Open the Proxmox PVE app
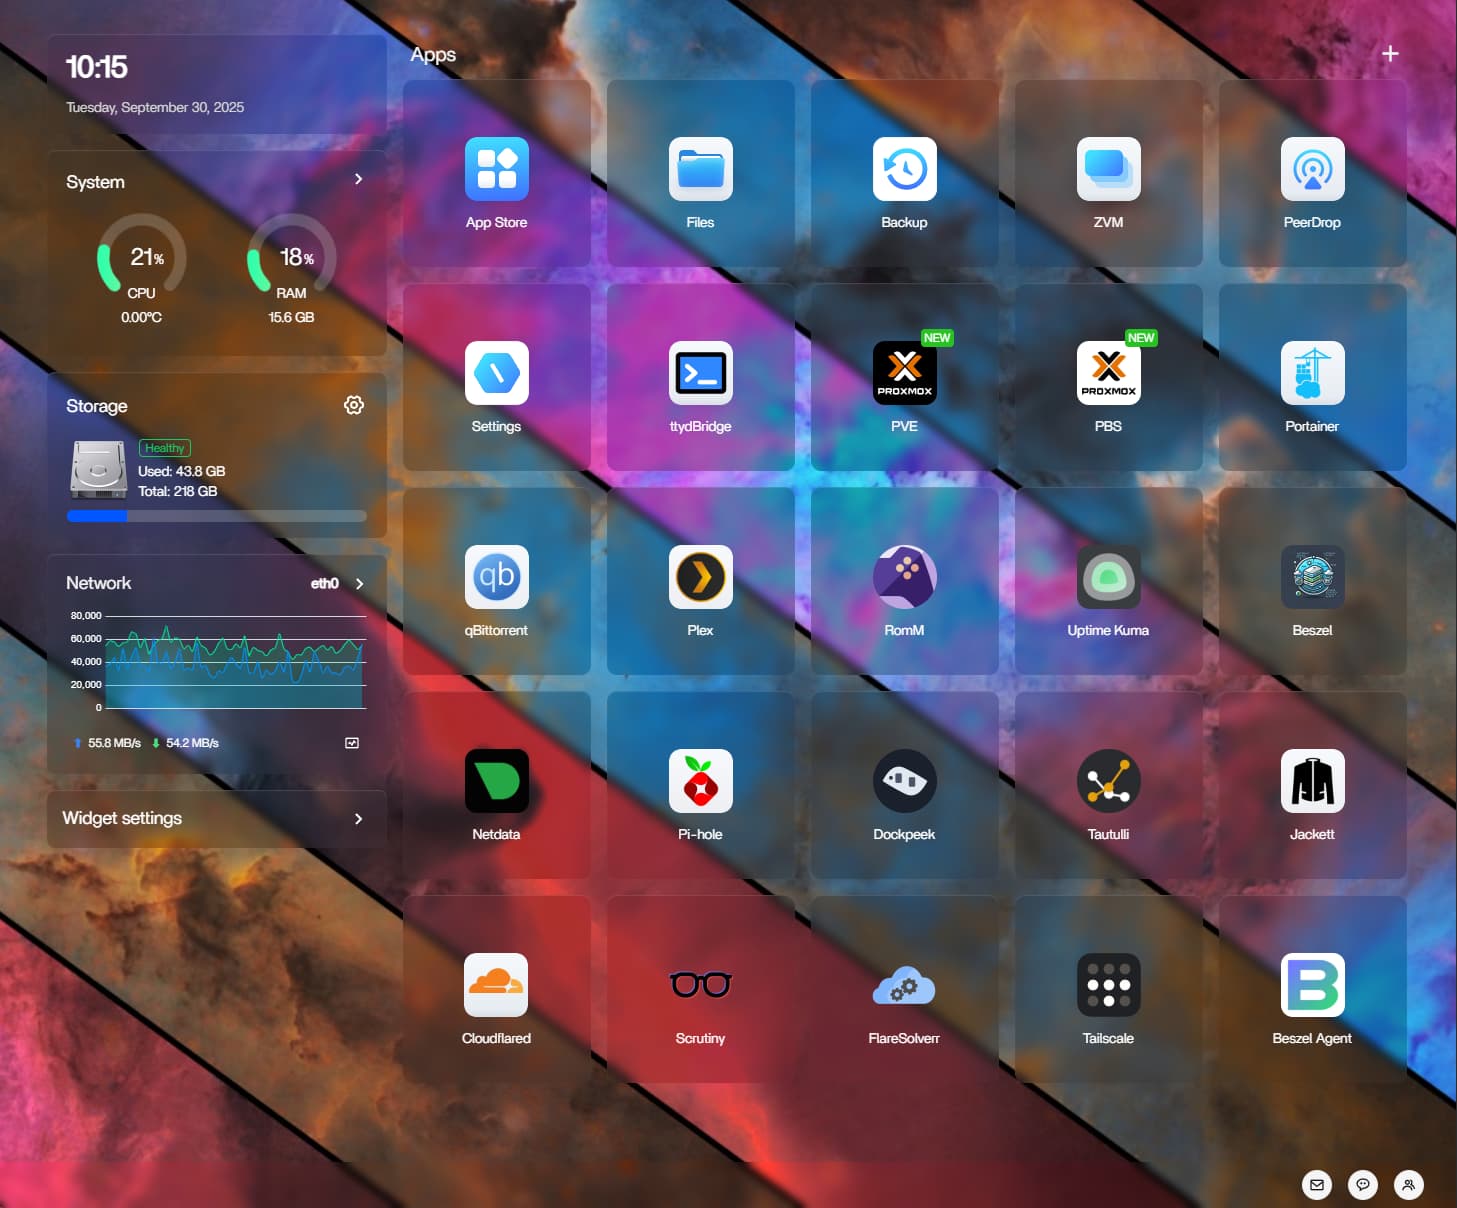Image resolution: width=1457 pixels, height=1208 pixels. (904, 374)
